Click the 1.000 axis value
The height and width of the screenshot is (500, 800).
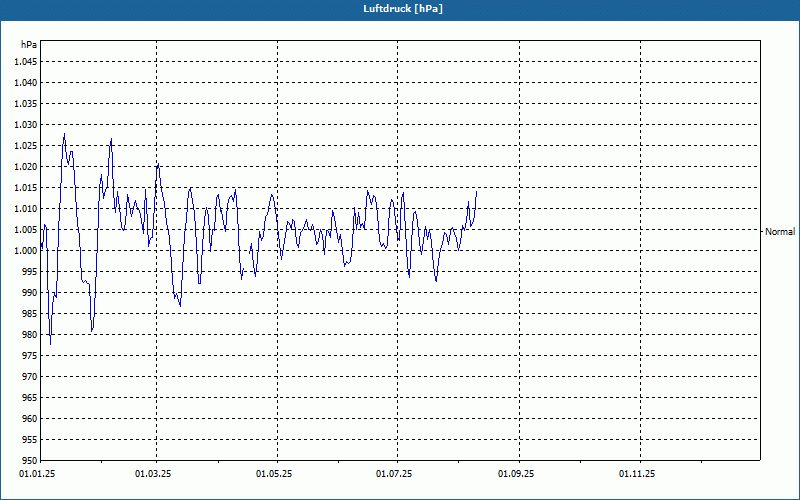click(x=26, y=251)
